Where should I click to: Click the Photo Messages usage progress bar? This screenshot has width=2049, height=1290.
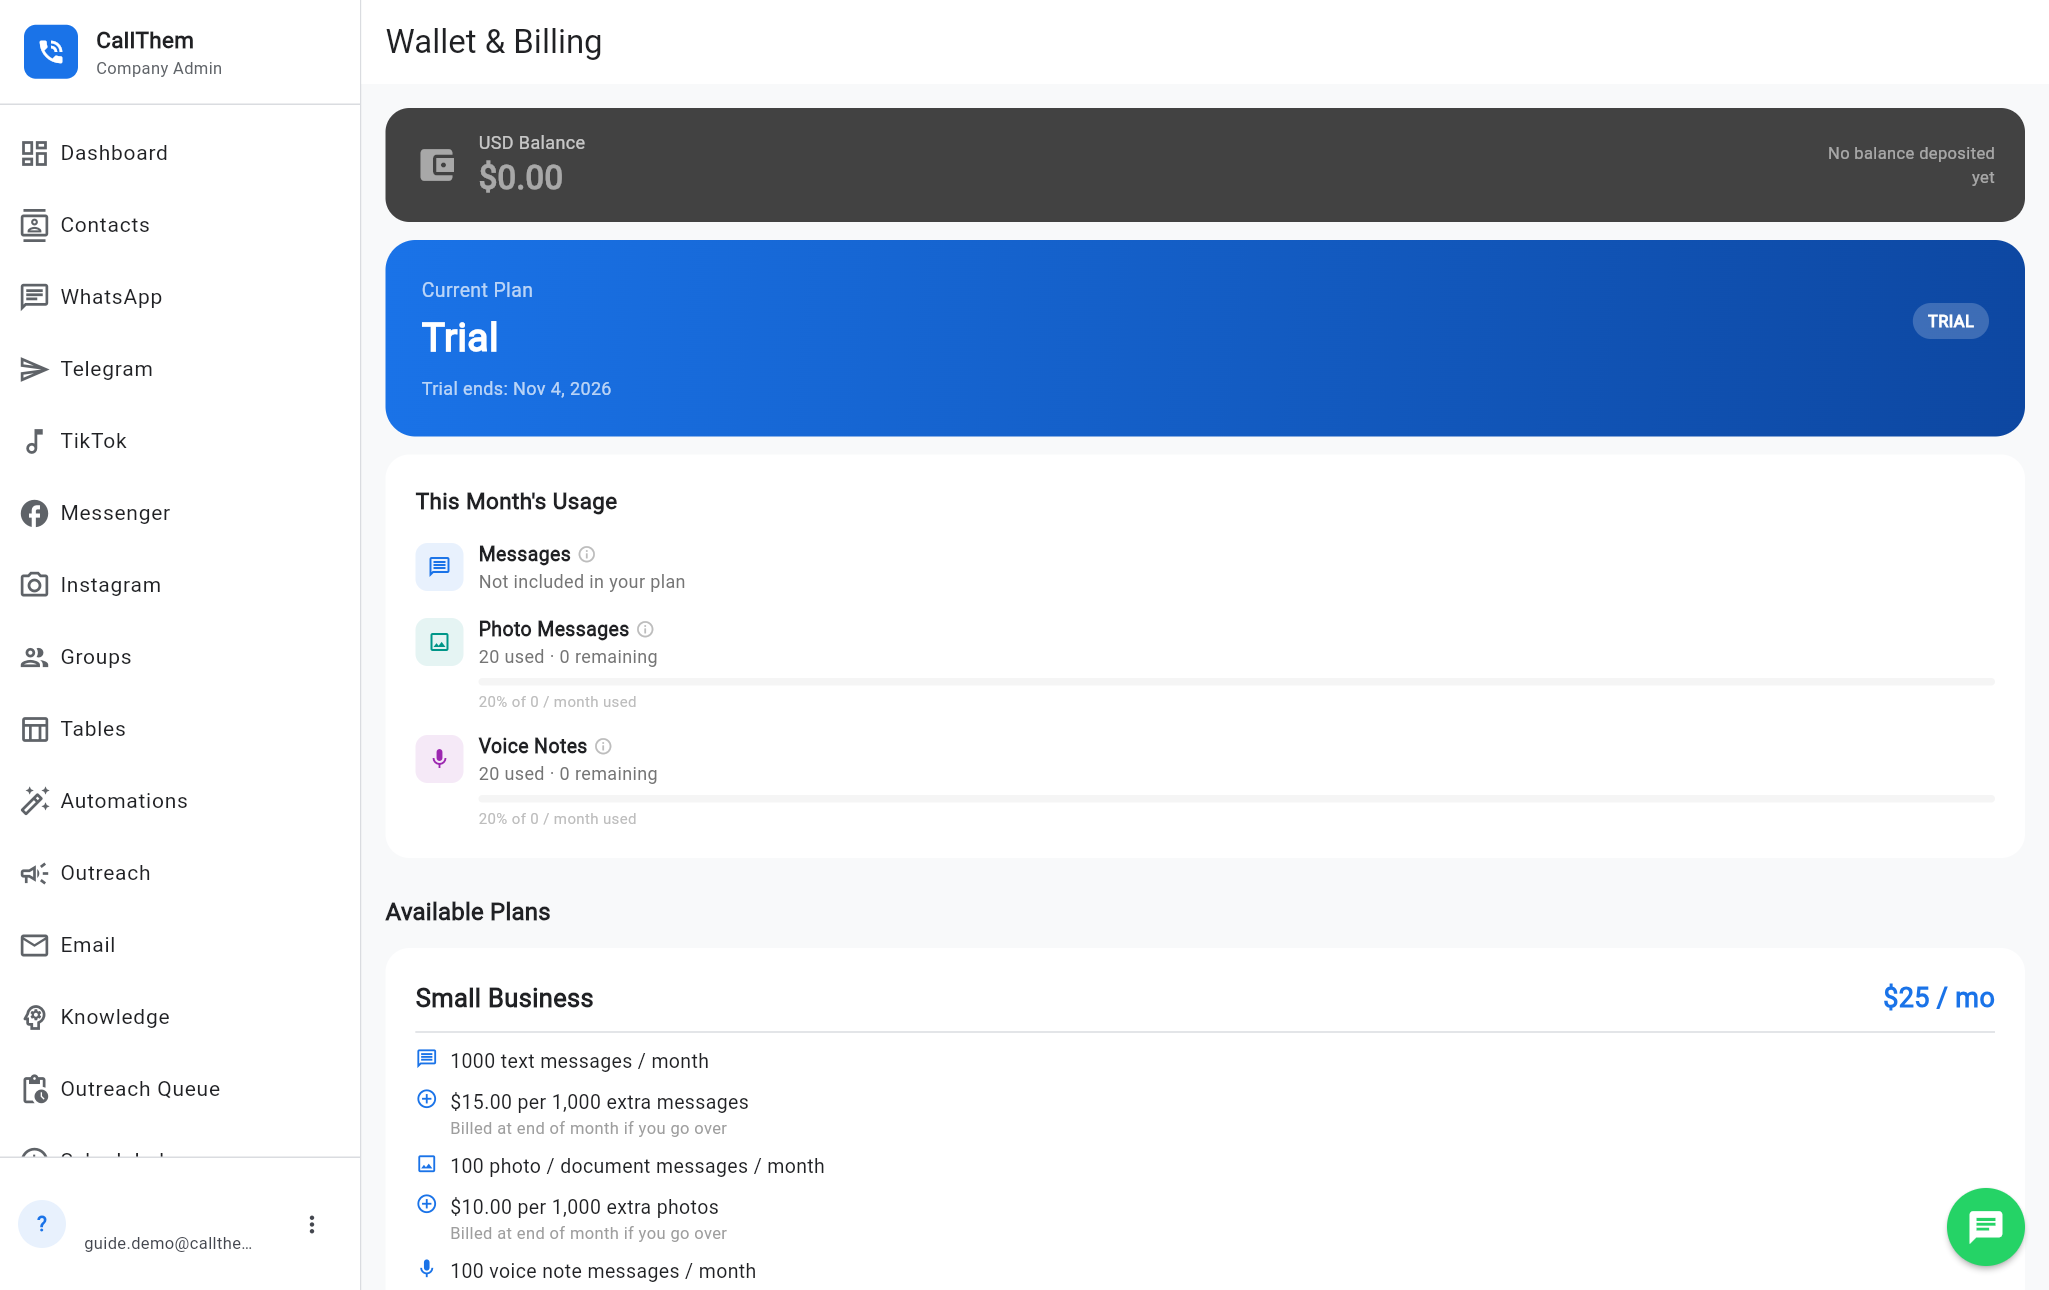(1236, 682)
